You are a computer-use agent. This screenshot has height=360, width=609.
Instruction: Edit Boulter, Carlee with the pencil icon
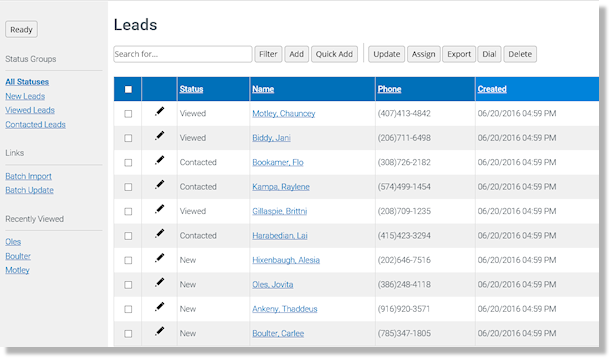[x=159, y=332]
